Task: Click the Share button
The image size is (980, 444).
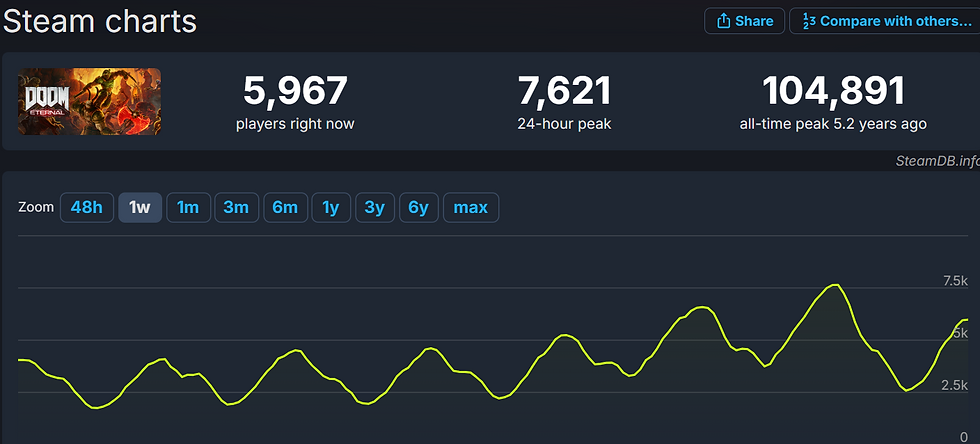Action: [x=744, y=21]
